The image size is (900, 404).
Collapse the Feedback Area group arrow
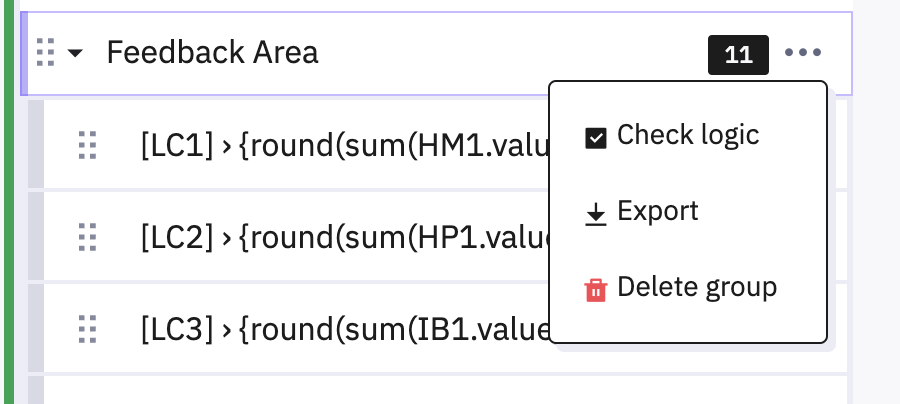76,53
